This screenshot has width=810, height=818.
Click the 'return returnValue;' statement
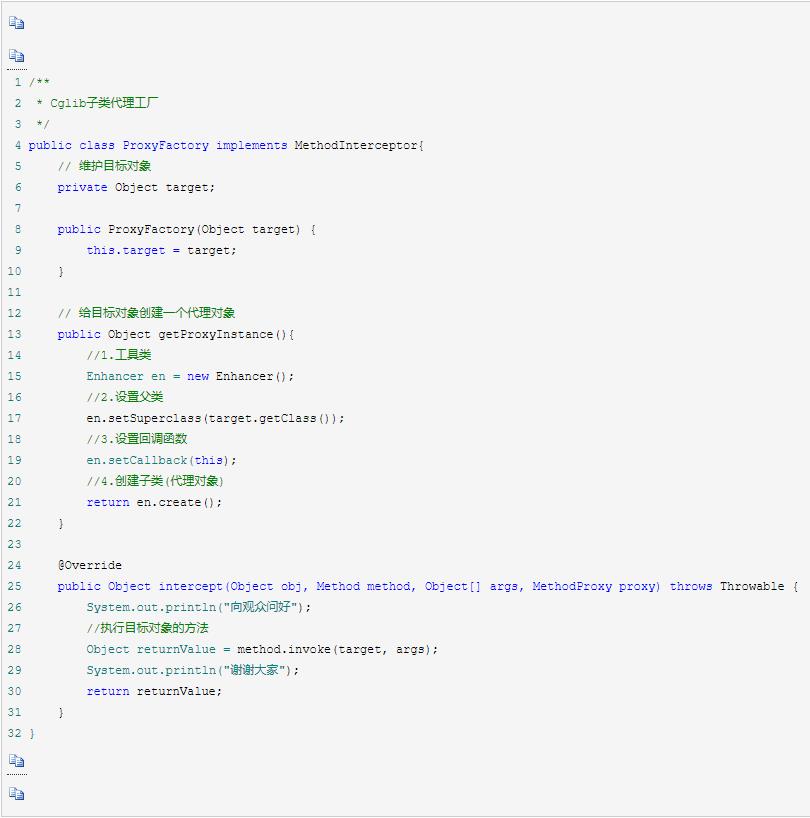click(x=154, y=691)
